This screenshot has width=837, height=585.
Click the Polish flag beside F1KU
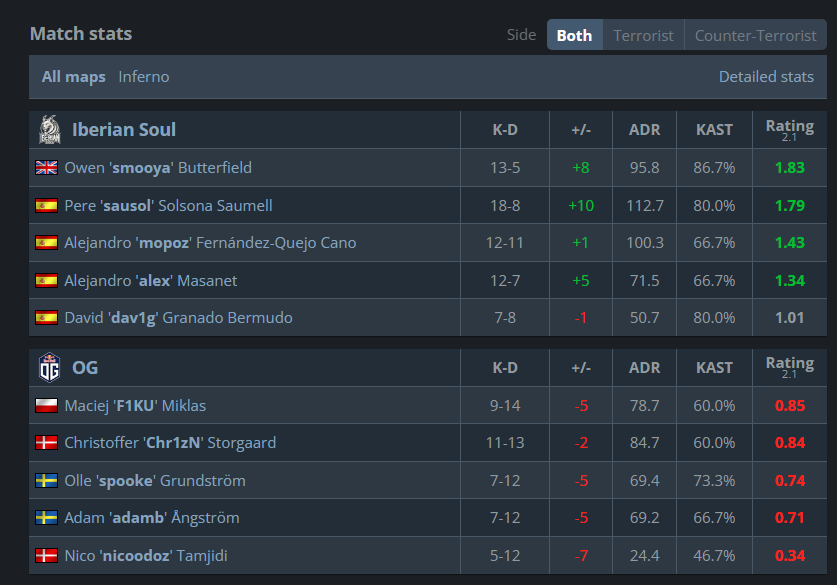[x=46, y=406]
